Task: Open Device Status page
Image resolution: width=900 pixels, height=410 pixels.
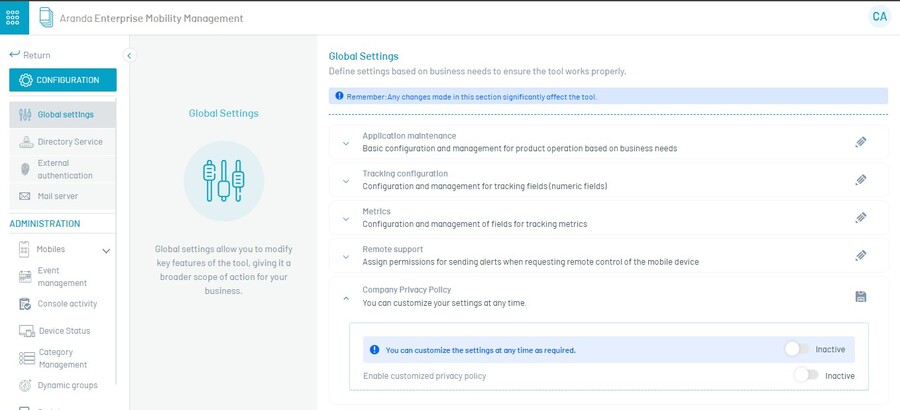Action: click(64, 331)
